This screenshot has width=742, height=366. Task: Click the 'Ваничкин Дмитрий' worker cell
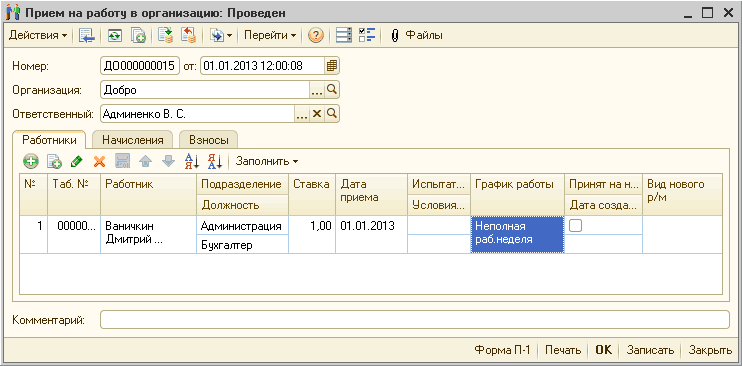click(x=148, y=234)
